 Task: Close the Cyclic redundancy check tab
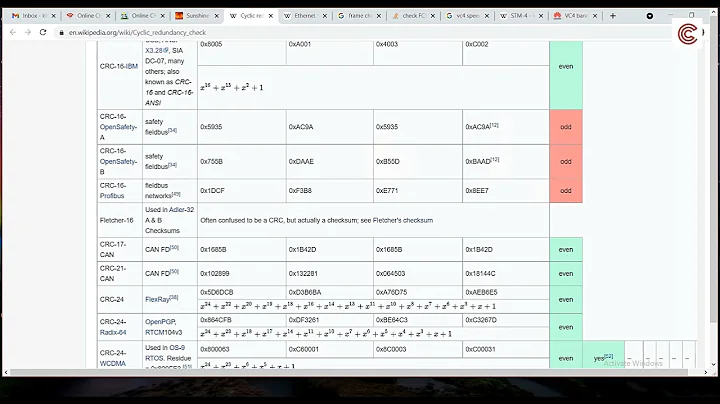[x=271, y=16]
